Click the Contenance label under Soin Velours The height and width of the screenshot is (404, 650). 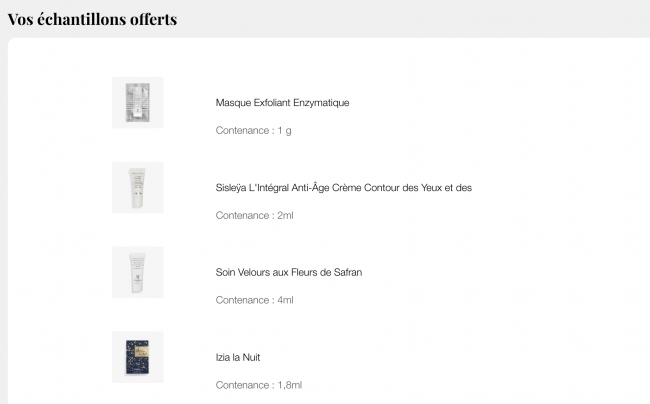(243, 300)
